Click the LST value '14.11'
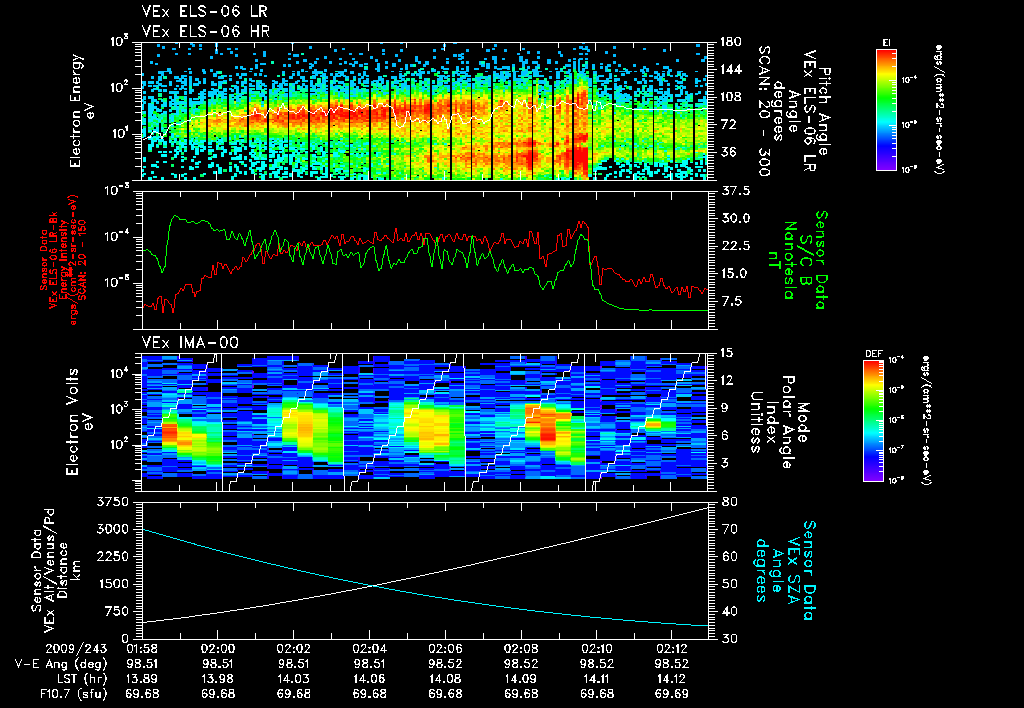Screen dimensions: 1024x708 597,679
